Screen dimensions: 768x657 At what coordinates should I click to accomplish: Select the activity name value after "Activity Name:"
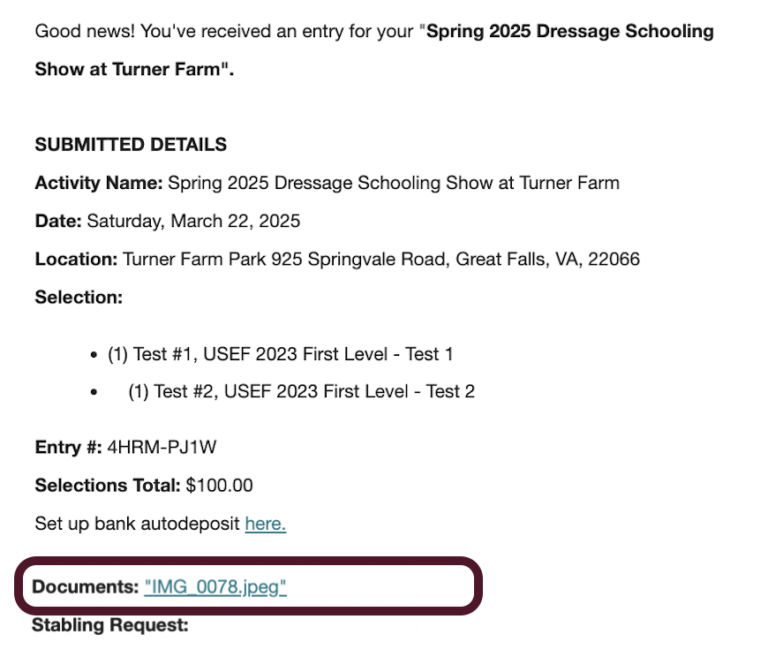coord(393,183)
